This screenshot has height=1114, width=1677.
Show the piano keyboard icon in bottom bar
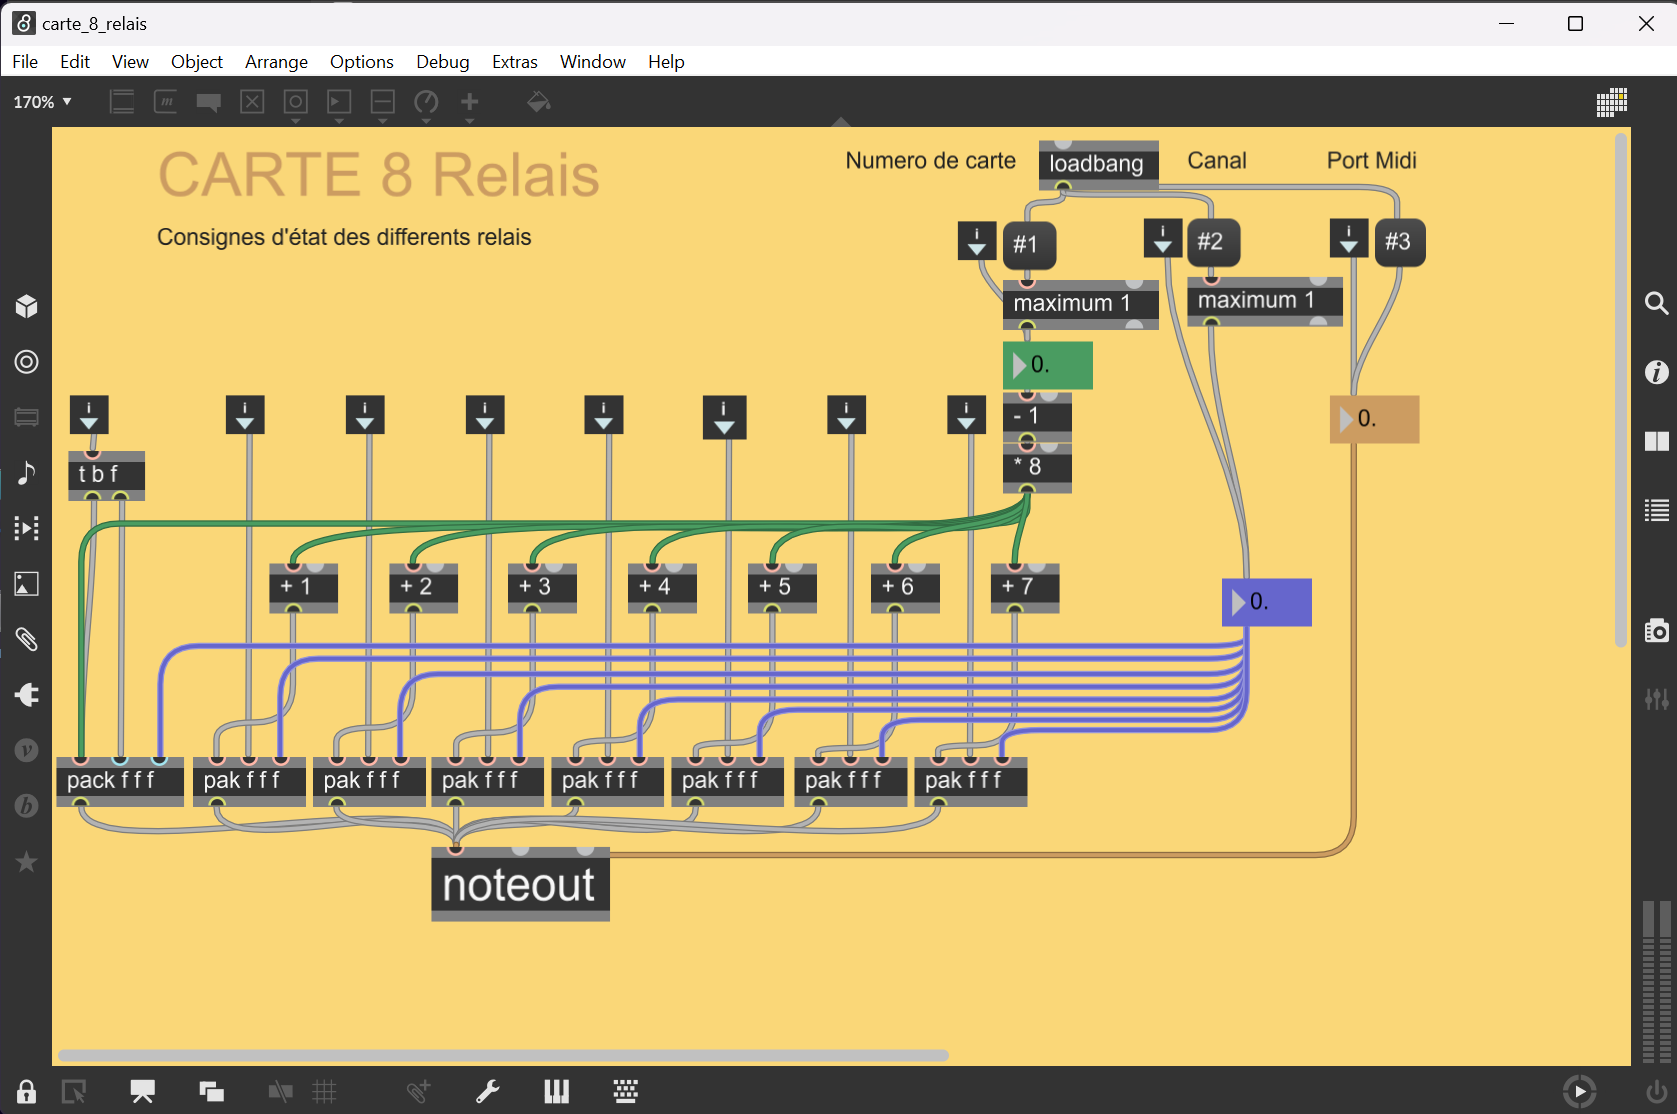[557, 1091]
